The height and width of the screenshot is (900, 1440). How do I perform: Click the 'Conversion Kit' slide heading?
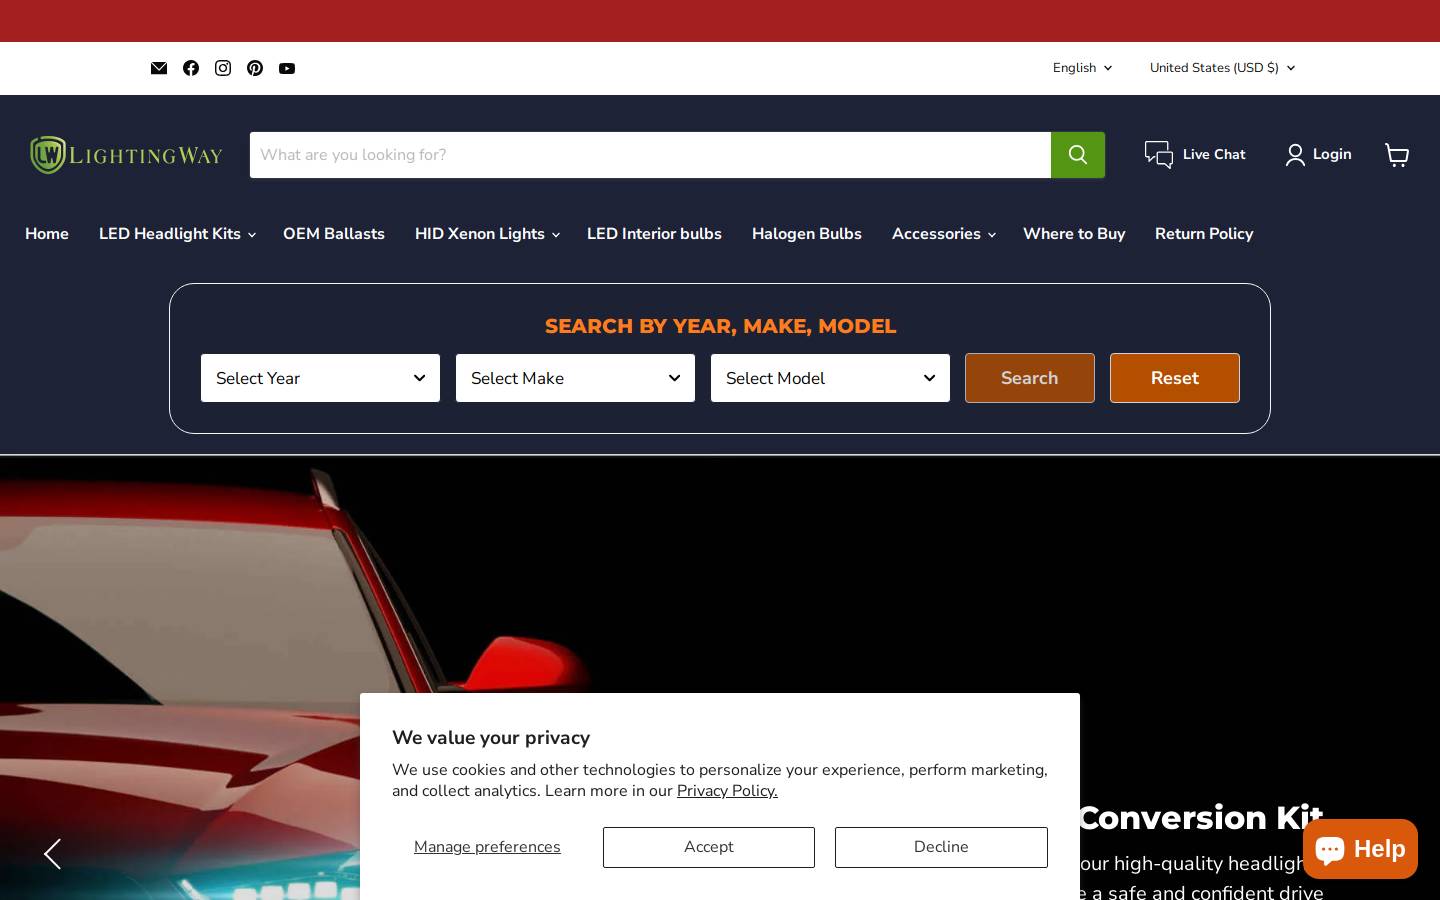click(x=1200, y=818)
